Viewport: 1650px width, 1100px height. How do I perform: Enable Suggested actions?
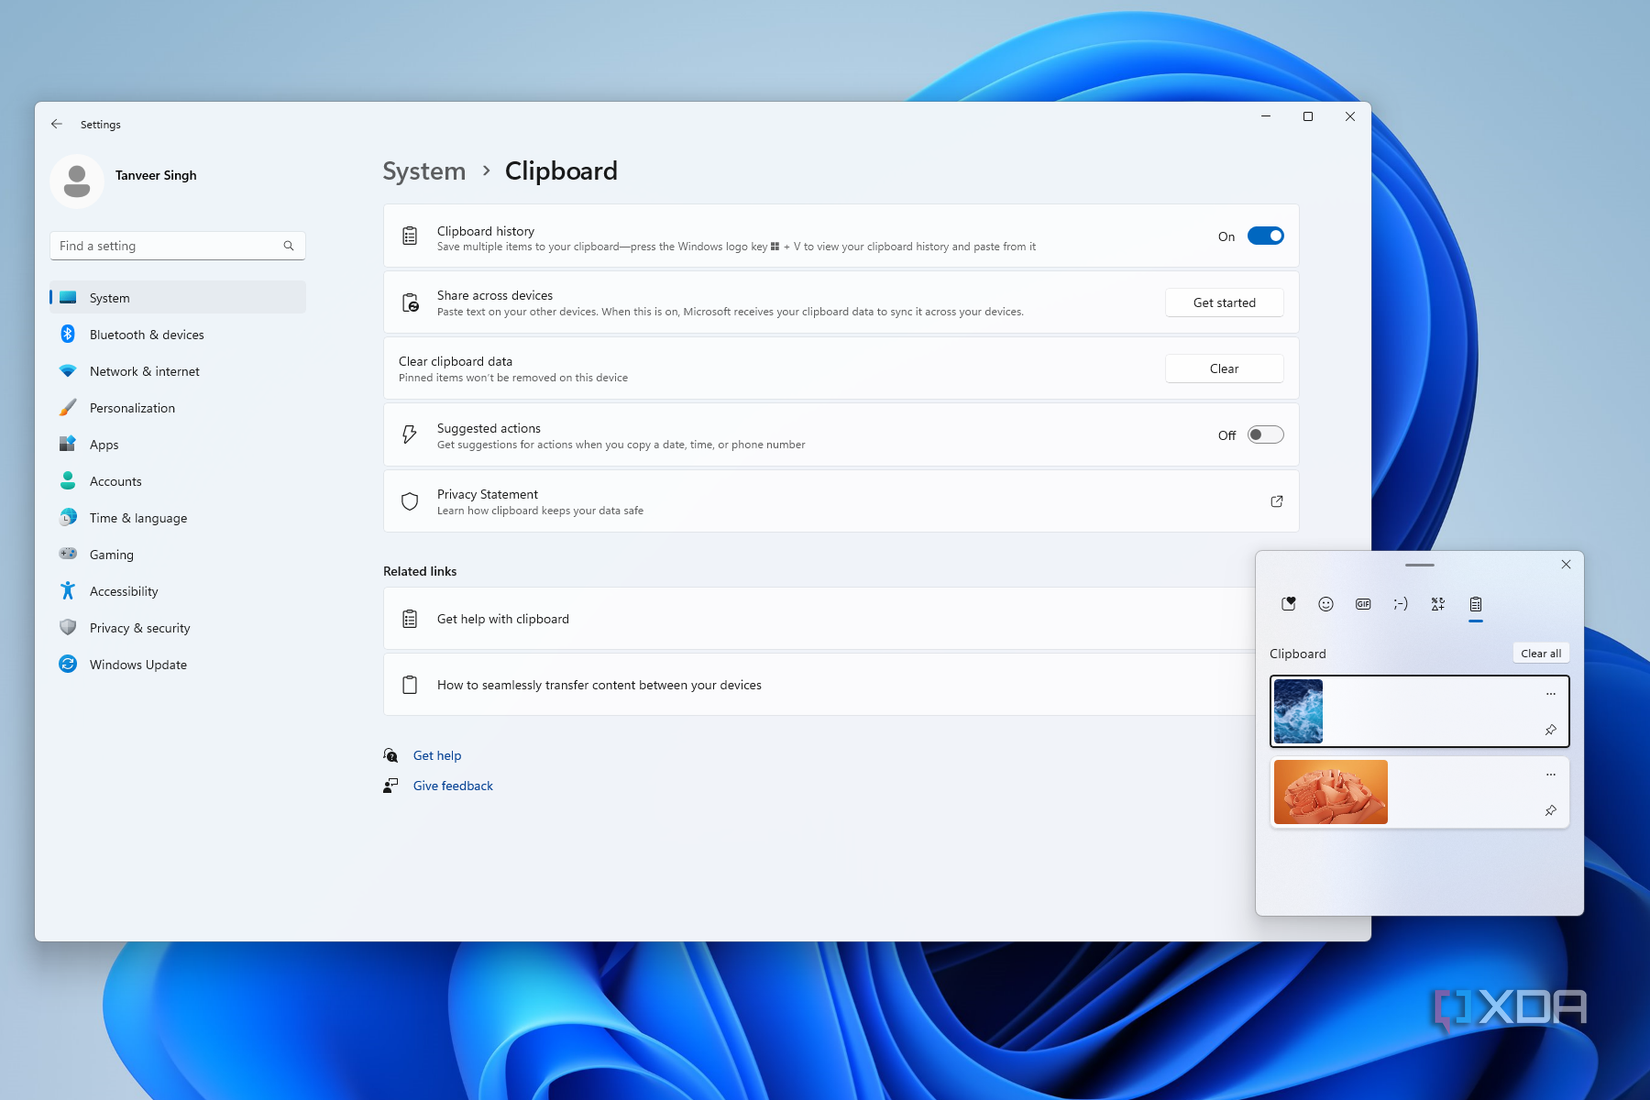(x=1264, y=434)
